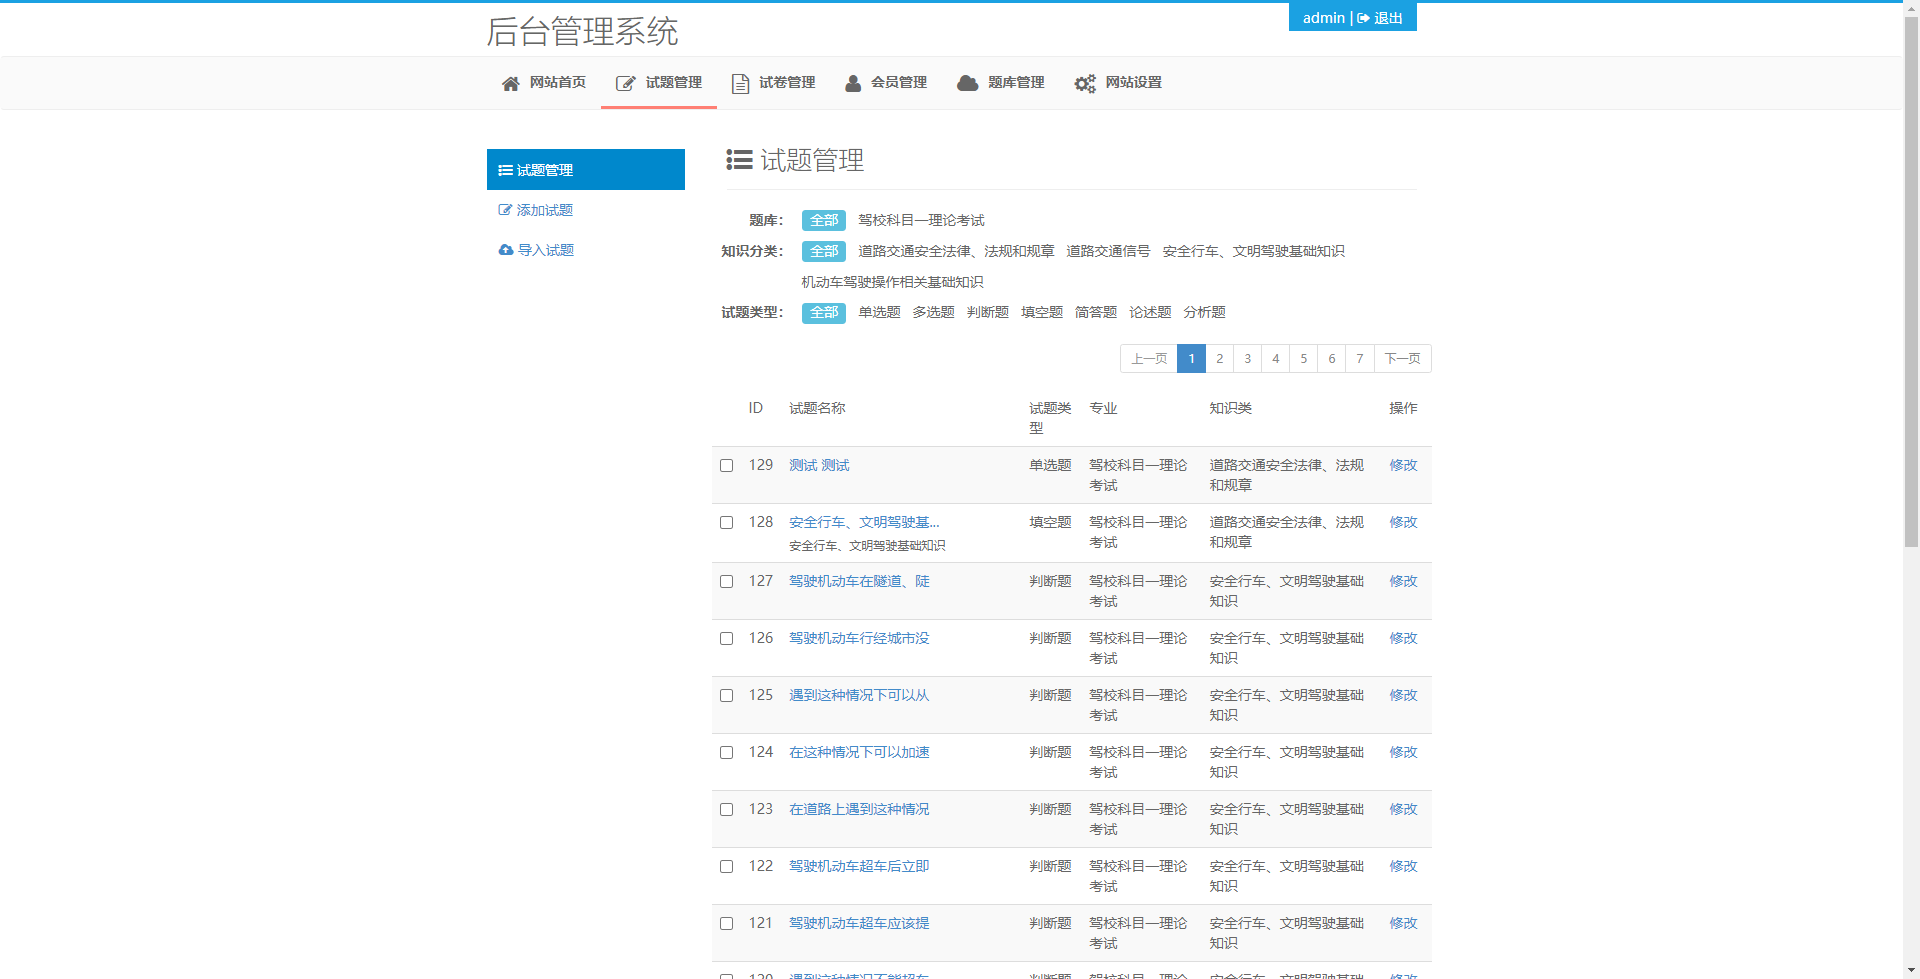1920x979 pixels.
Task: Go to page 5
Action: pos(1304,358)
